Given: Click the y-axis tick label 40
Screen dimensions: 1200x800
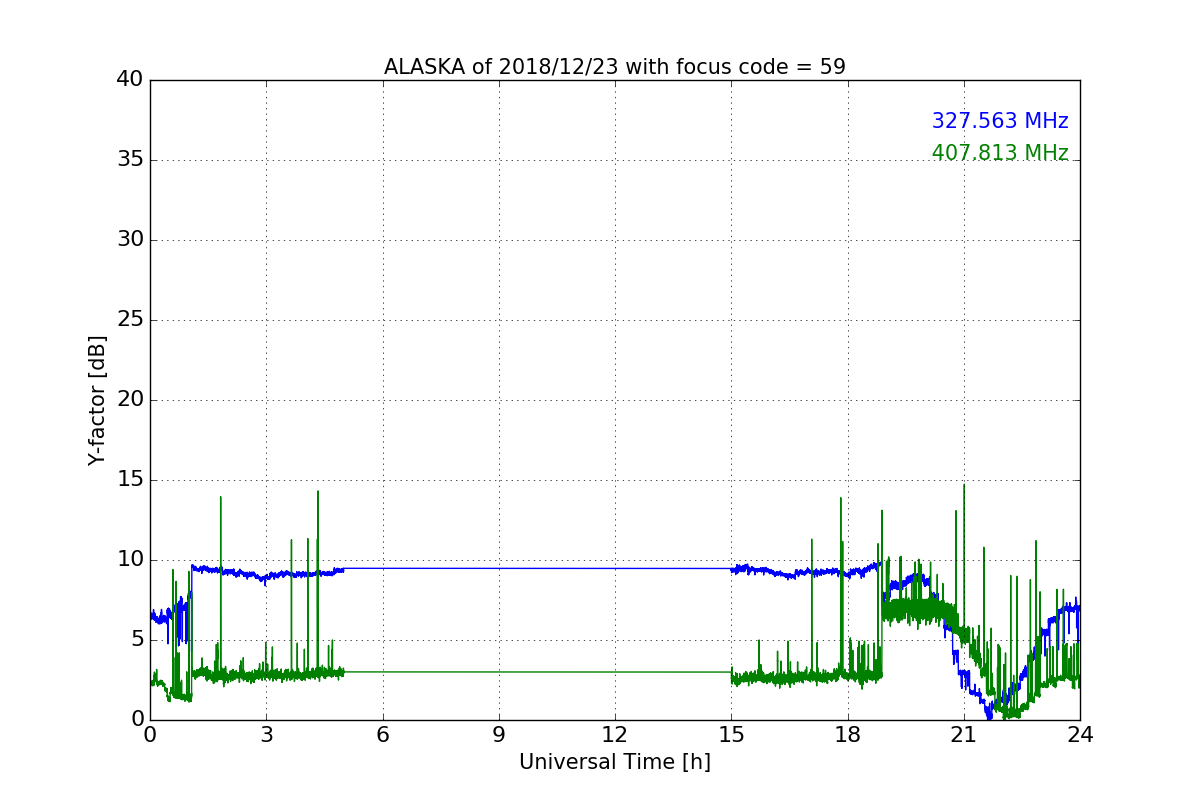Looking at the screenshot, I should [130, 80].
